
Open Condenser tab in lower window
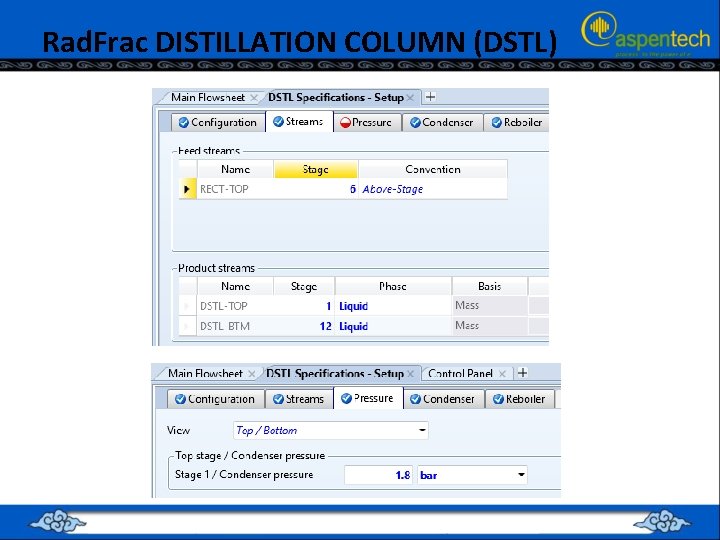(444, 399)
